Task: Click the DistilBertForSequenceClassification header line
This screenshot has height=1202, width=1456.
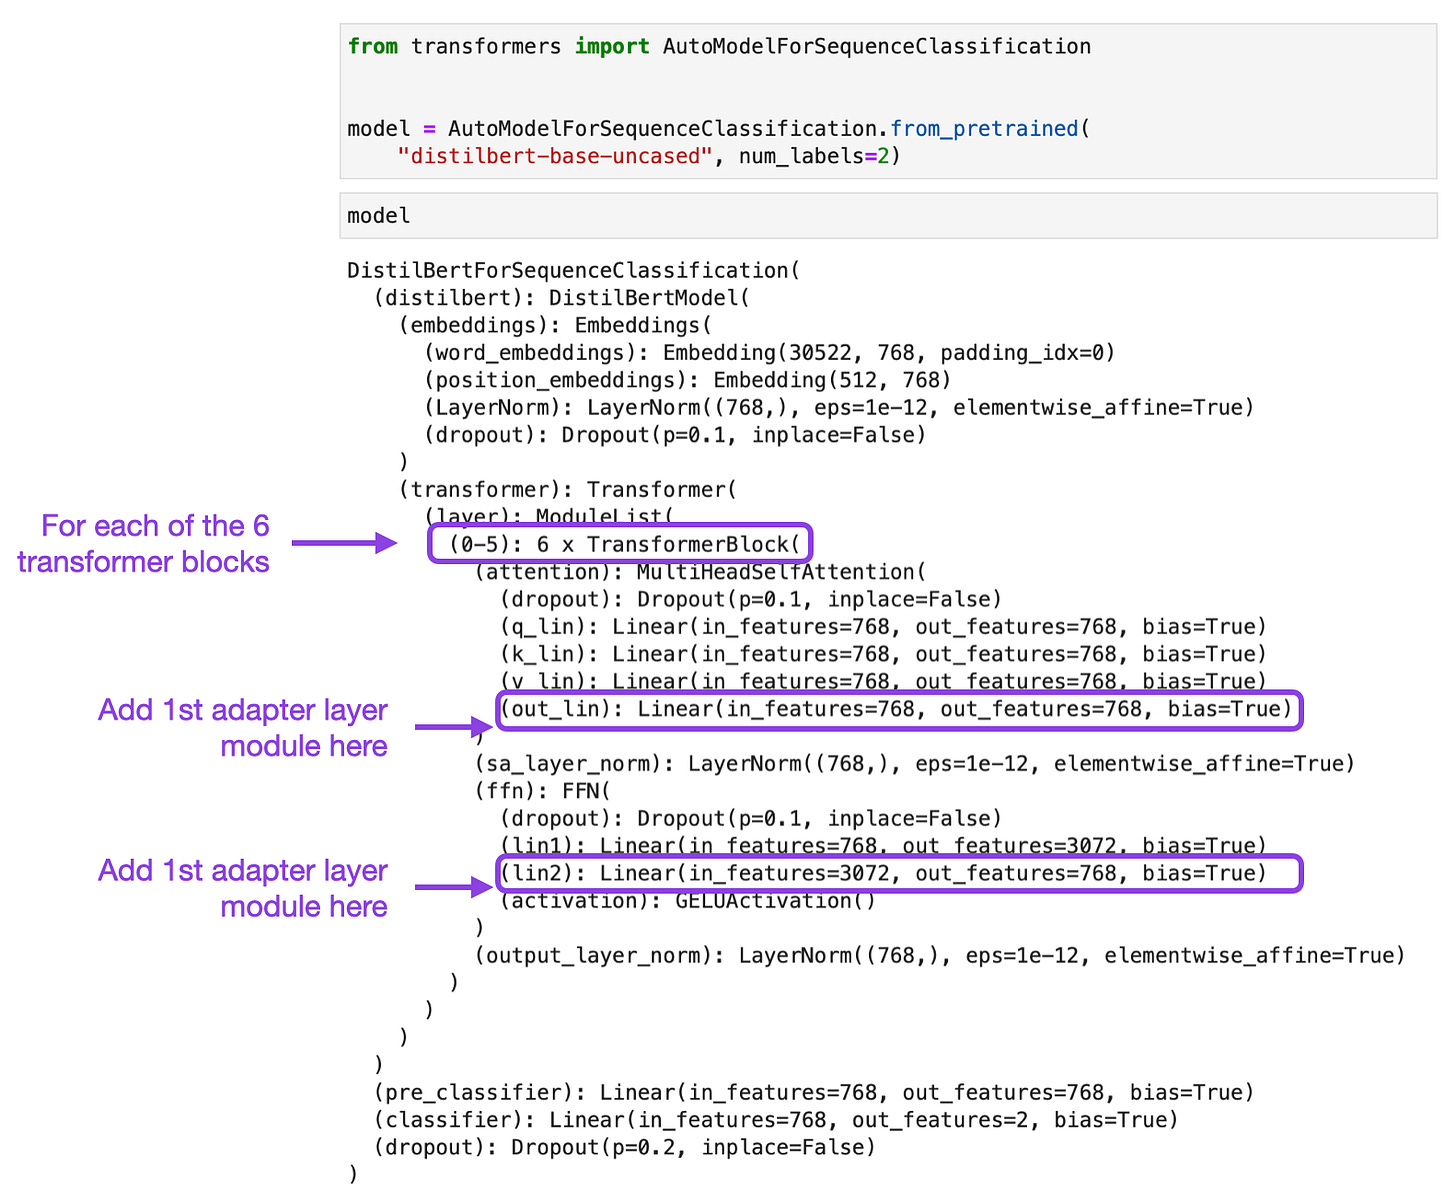Action: 571,270
